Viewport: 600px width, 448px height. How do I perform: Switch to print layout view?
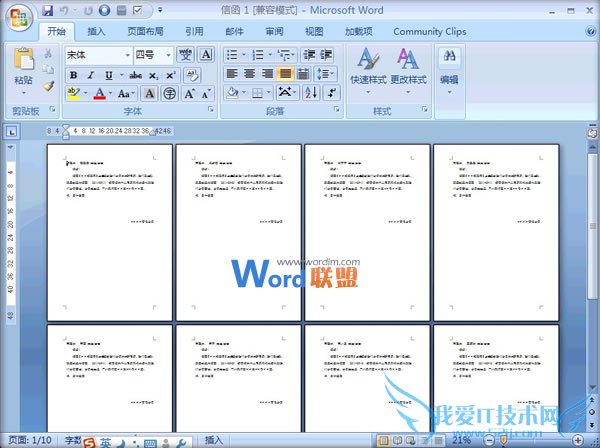tap(383, 441)
